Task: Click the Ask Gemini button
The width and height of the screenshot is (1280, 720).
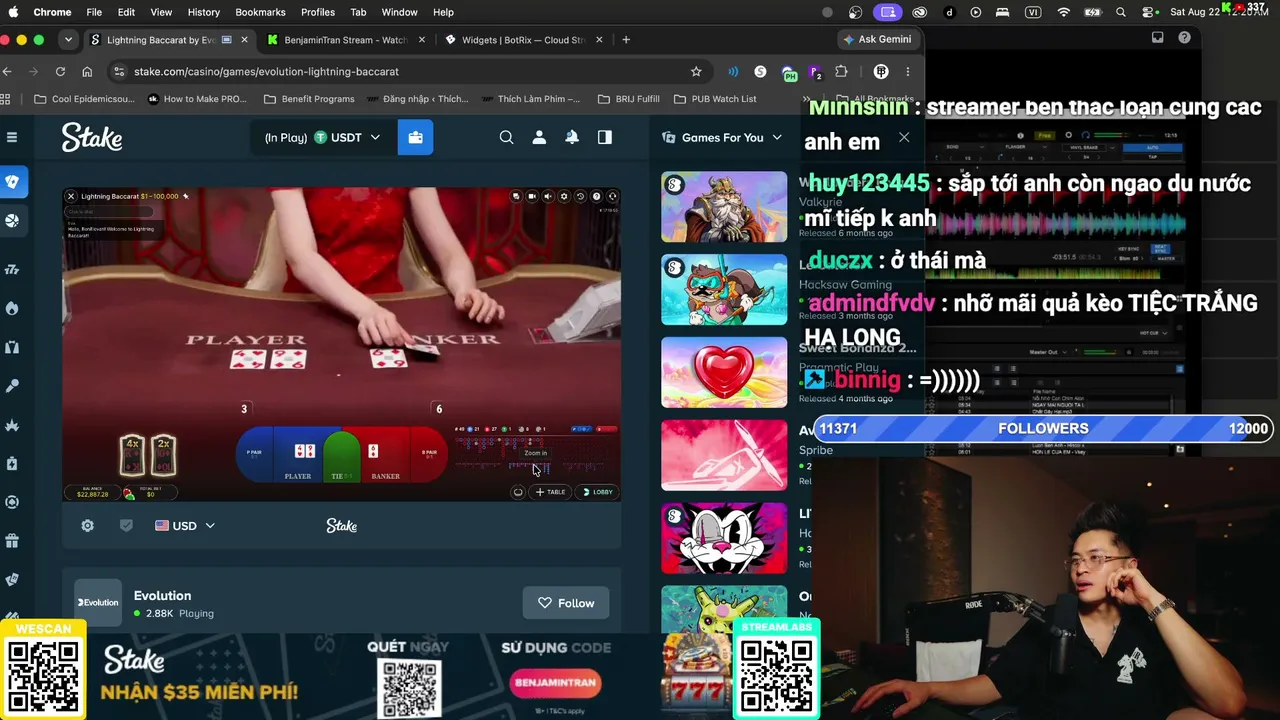Action: click(877, 39)
